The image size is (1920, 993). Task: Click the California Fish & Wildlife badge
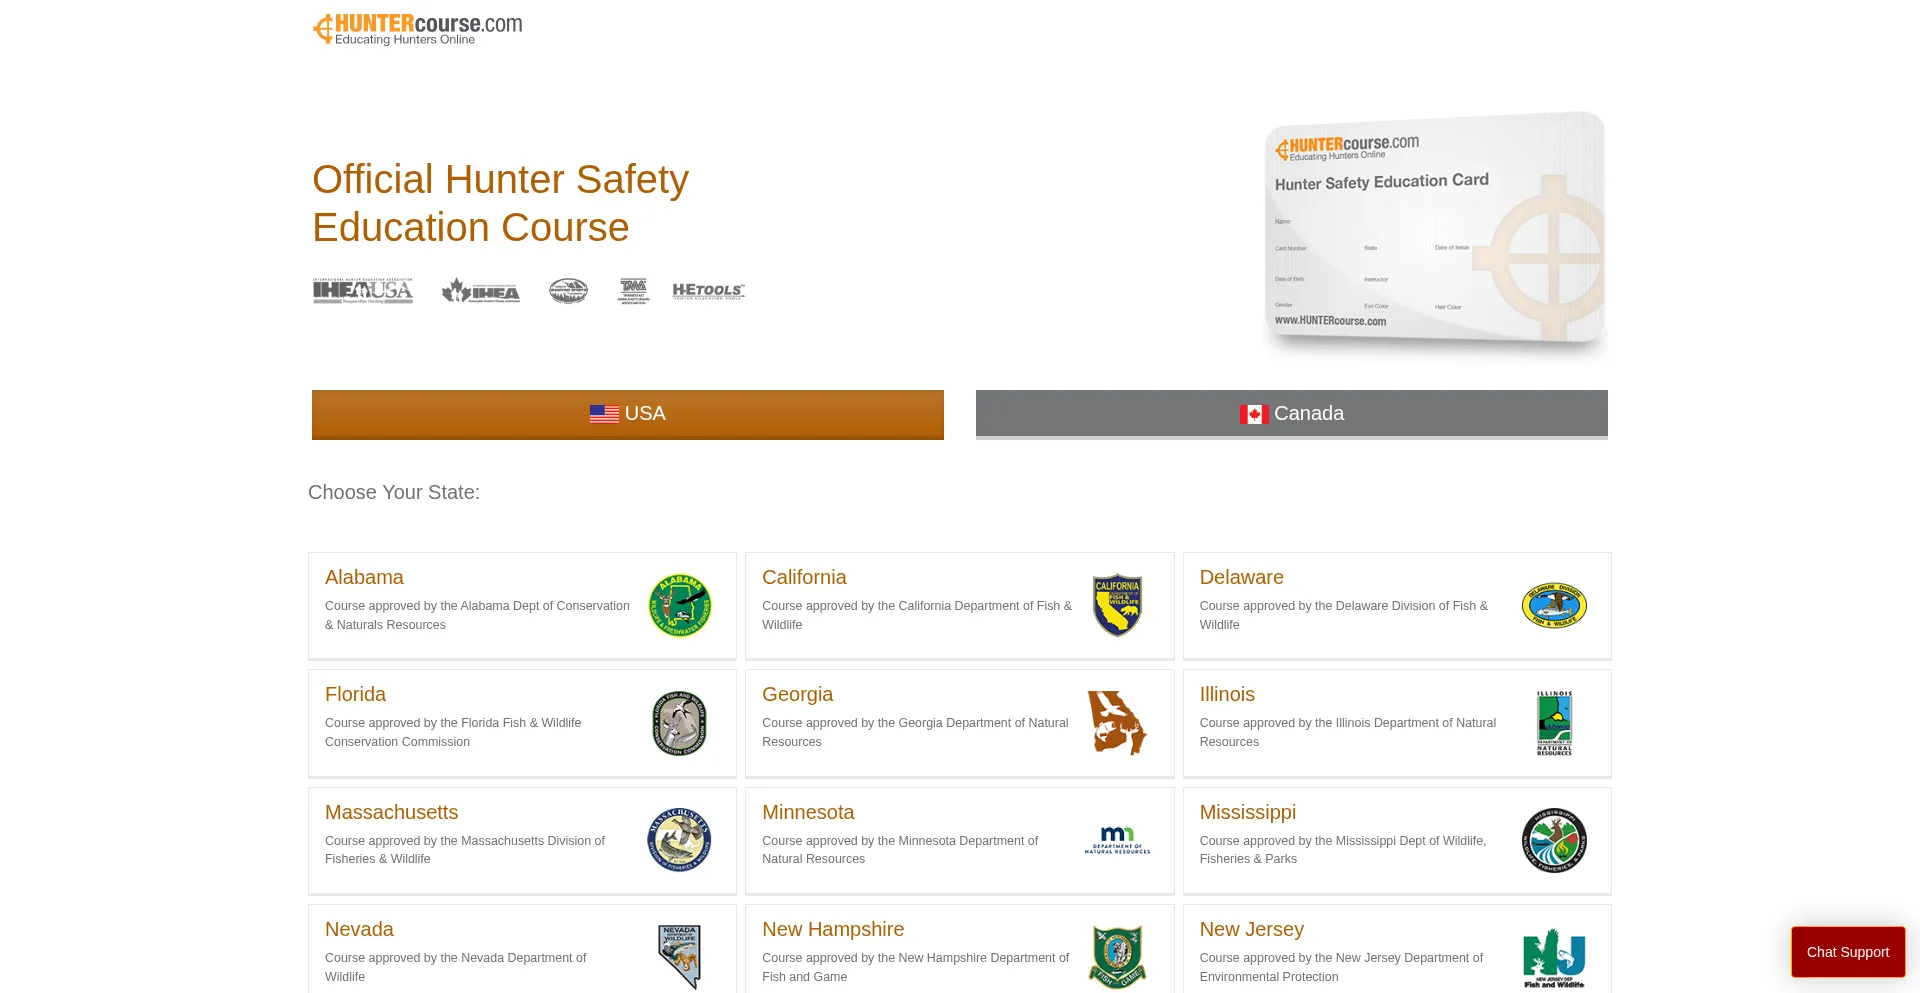pyautogui.click(x=1117, y=605)
